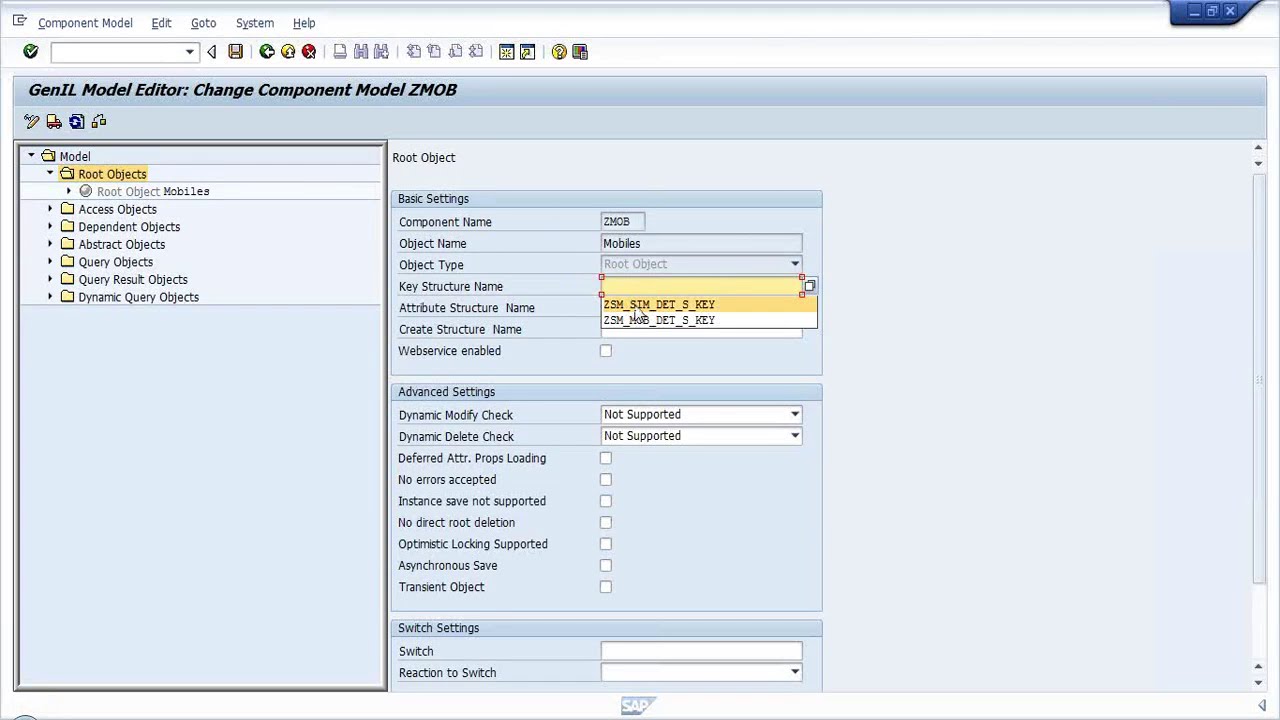The image size is (1280, 720).
Task: Collapse the Model tree node
Action: tap(31, 156)
